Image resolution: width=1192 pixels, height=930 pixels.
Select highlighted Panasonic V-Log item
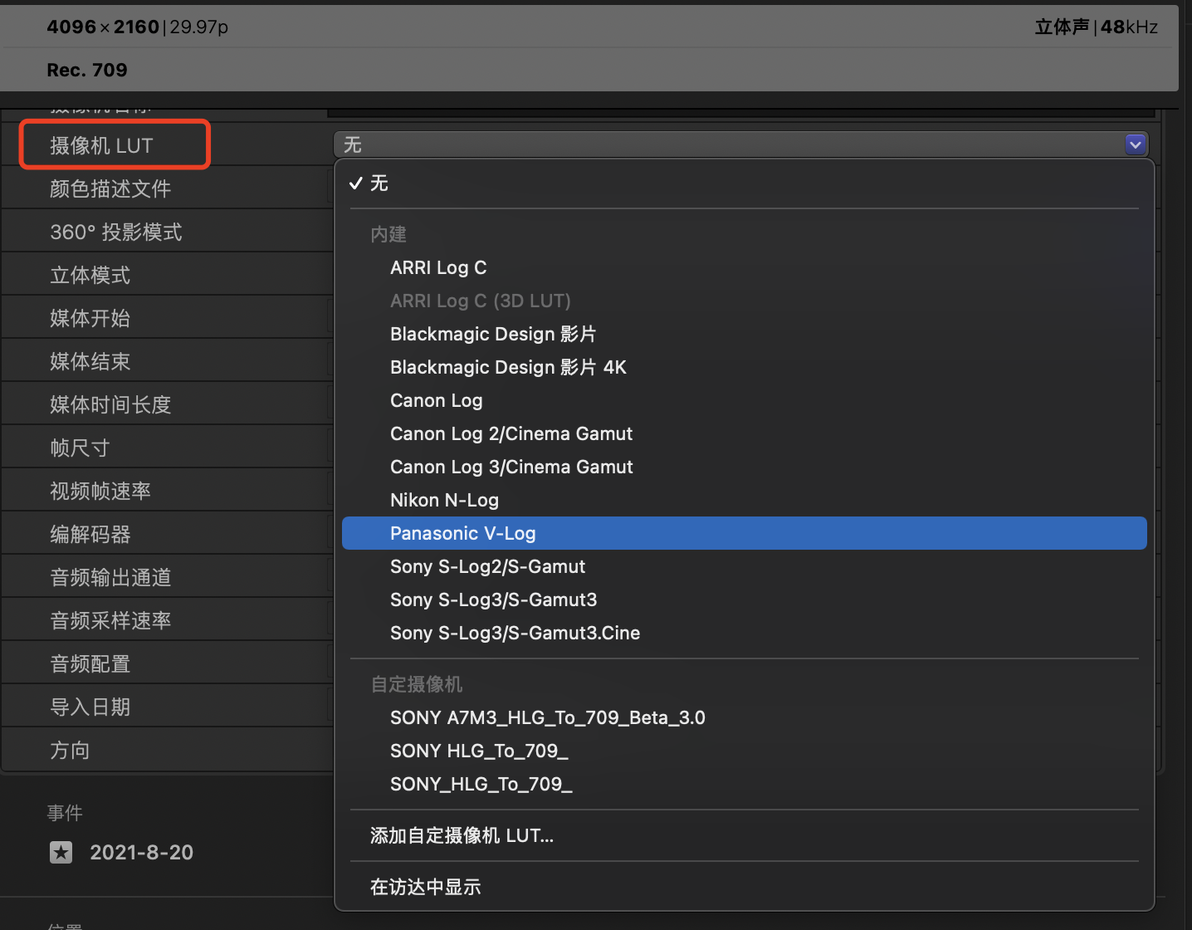(x=744, y=533)
